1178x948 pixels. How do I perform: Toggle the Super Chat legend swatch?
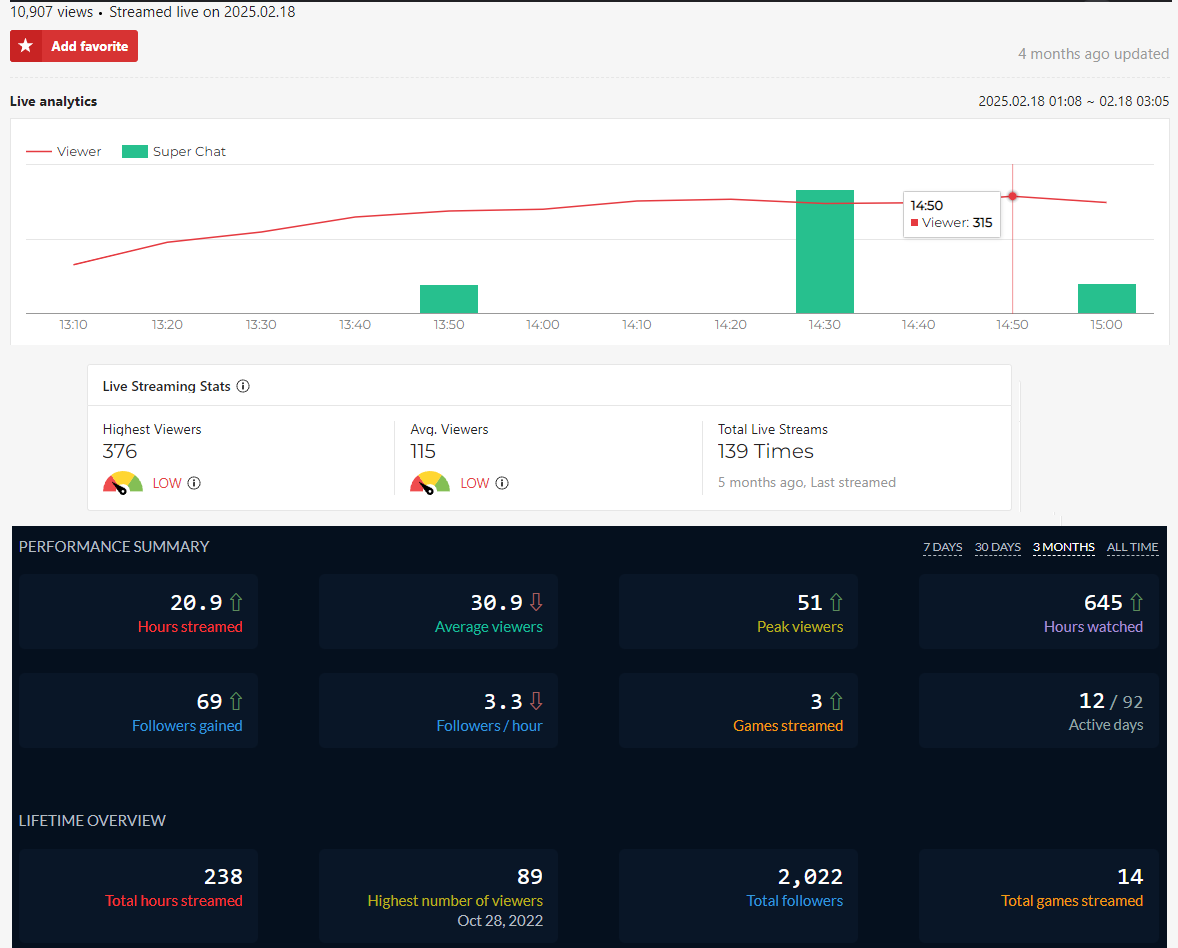(x=135, y=152)
